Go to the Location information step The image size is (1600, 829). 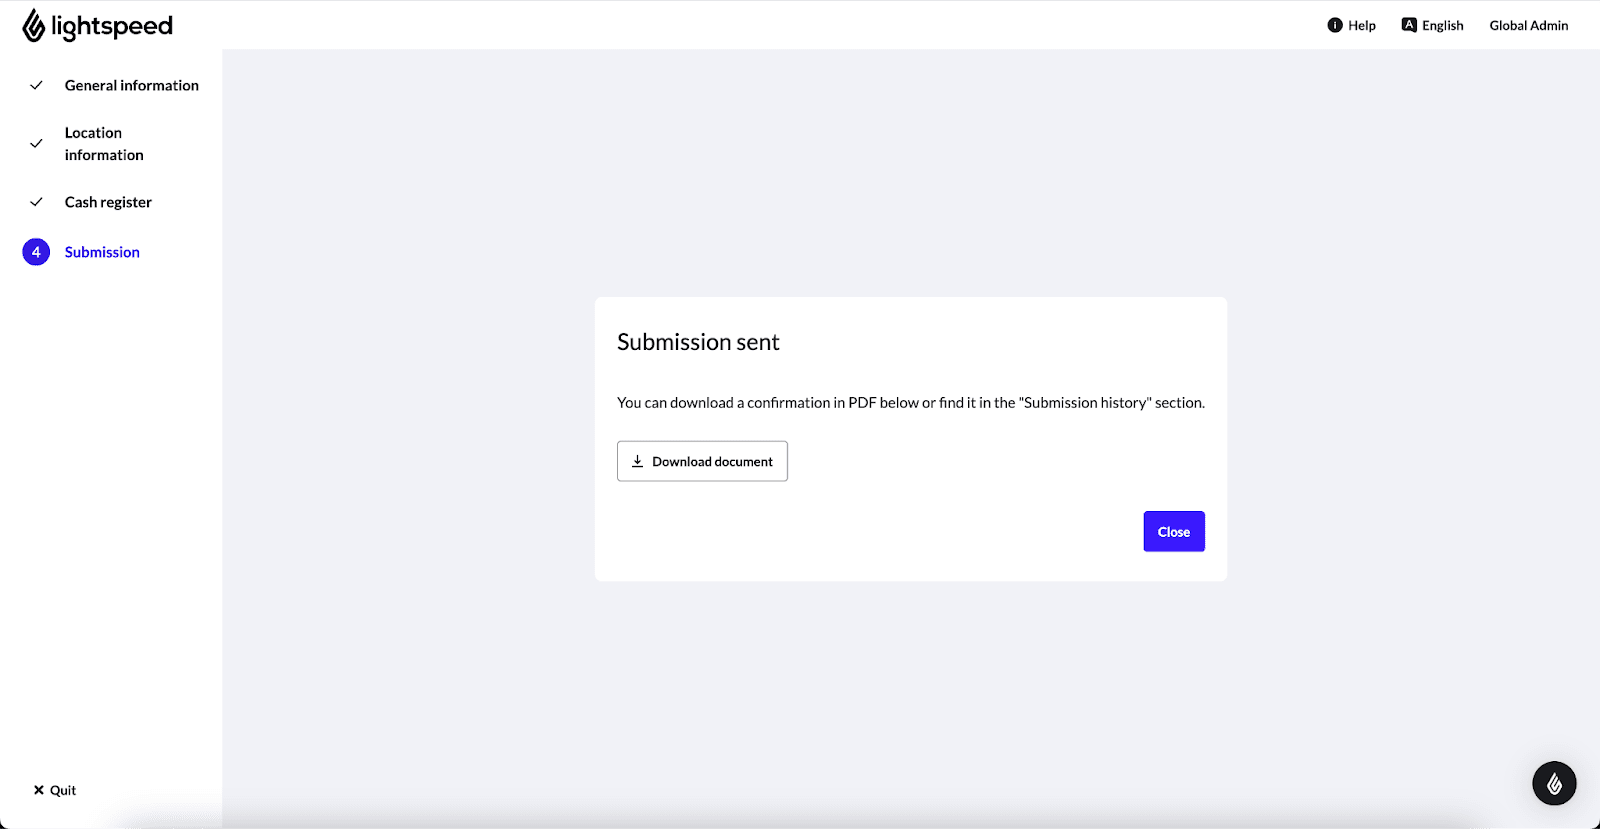104,144
